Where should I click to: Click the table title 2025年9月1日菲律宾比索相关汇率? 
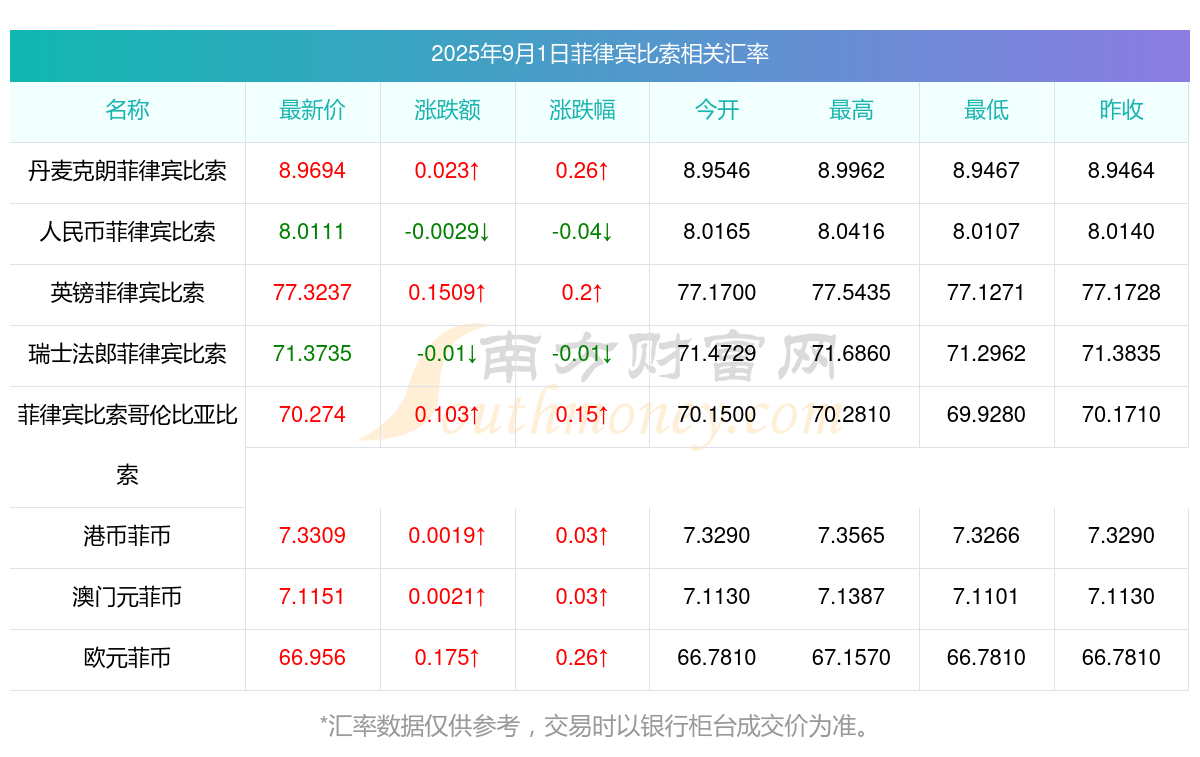(x=600, y=54)
